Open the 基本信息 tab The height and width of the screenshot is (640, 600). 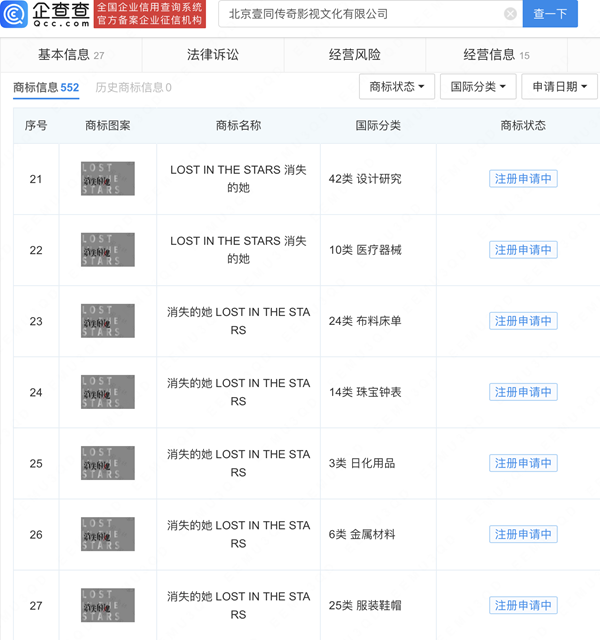pyautogui.click(x=70, y=55)
